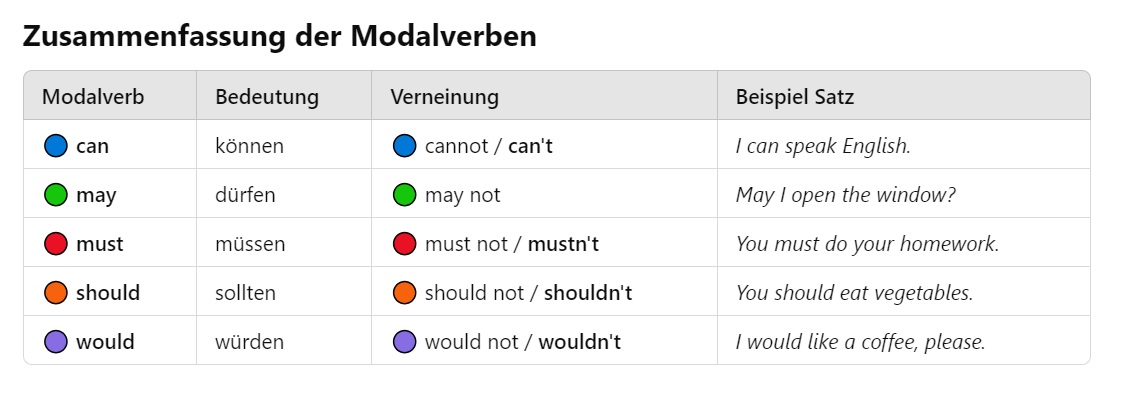Click the "Verneinung" column header
1128x401 pixels.
coord(444,97)
